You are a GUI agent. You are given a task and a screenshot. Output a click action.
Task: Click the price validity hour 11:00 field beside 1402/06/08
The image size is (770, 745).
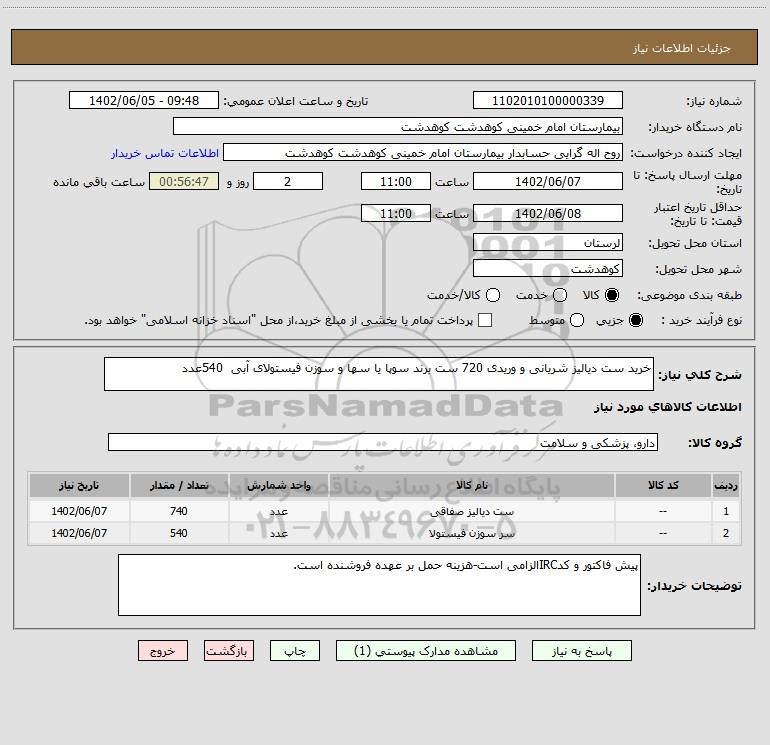point(396,213)
